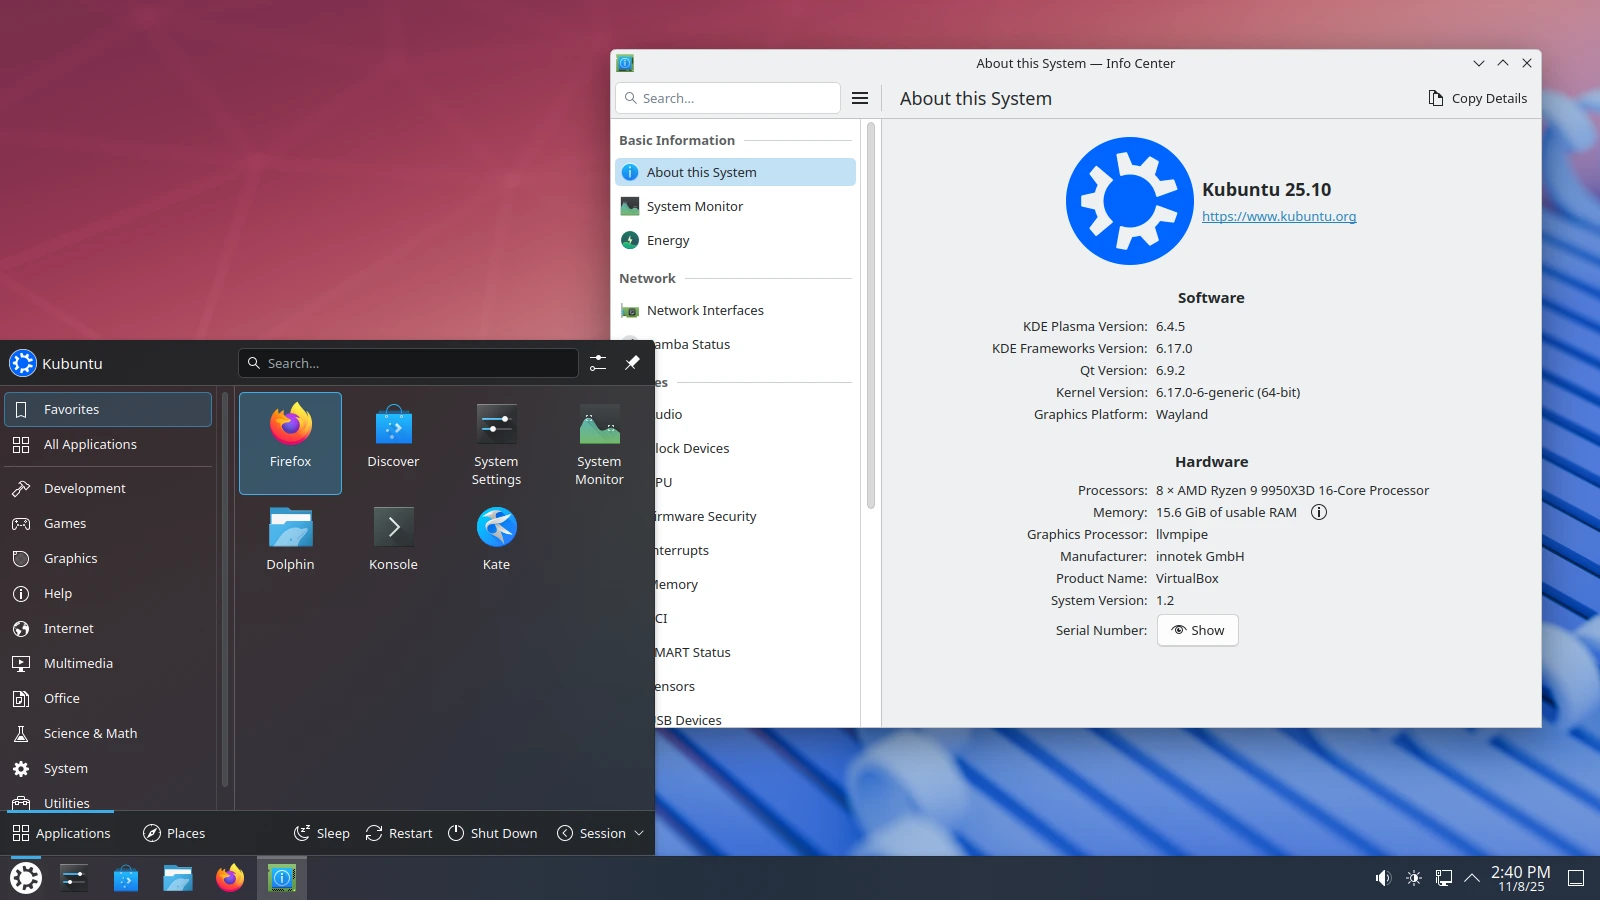Image resolution: width=1600 pixels, height=900 pixels.
Task: Open the volume icon in system tray
Action: [1383, 878]
